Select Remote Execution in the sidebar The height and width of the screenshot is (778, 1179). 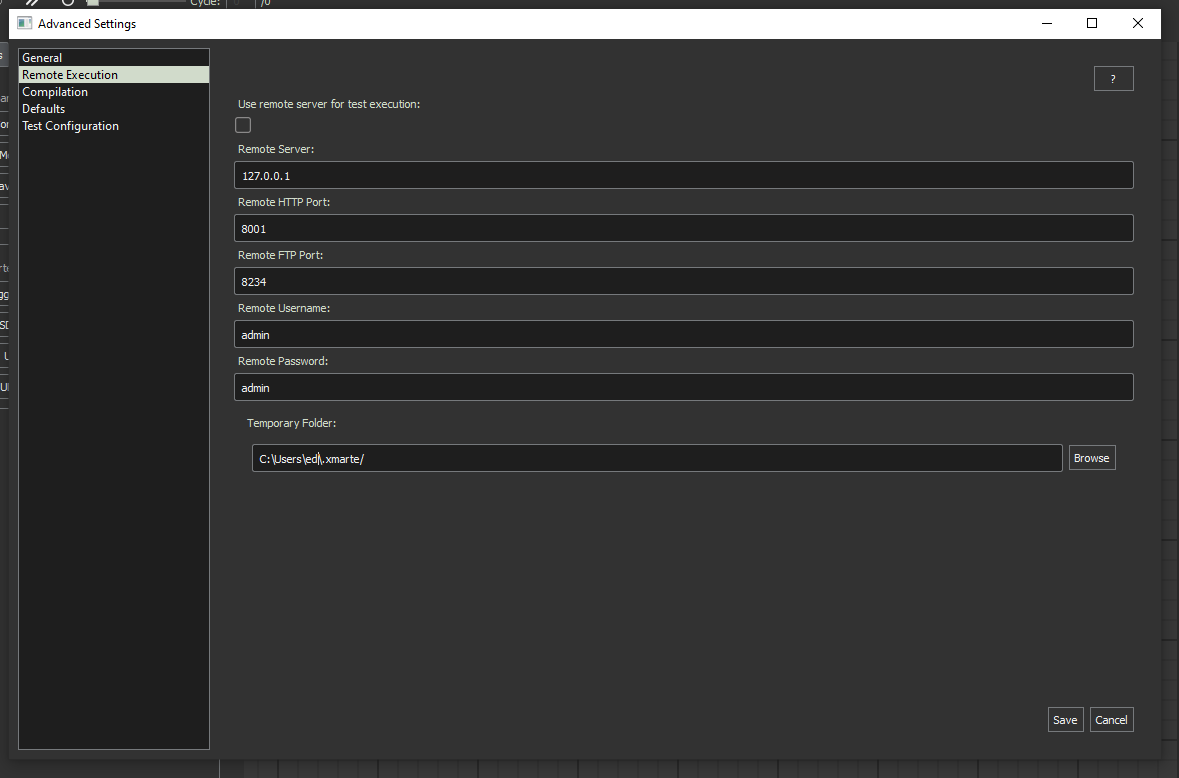click(x=70, y=75)
